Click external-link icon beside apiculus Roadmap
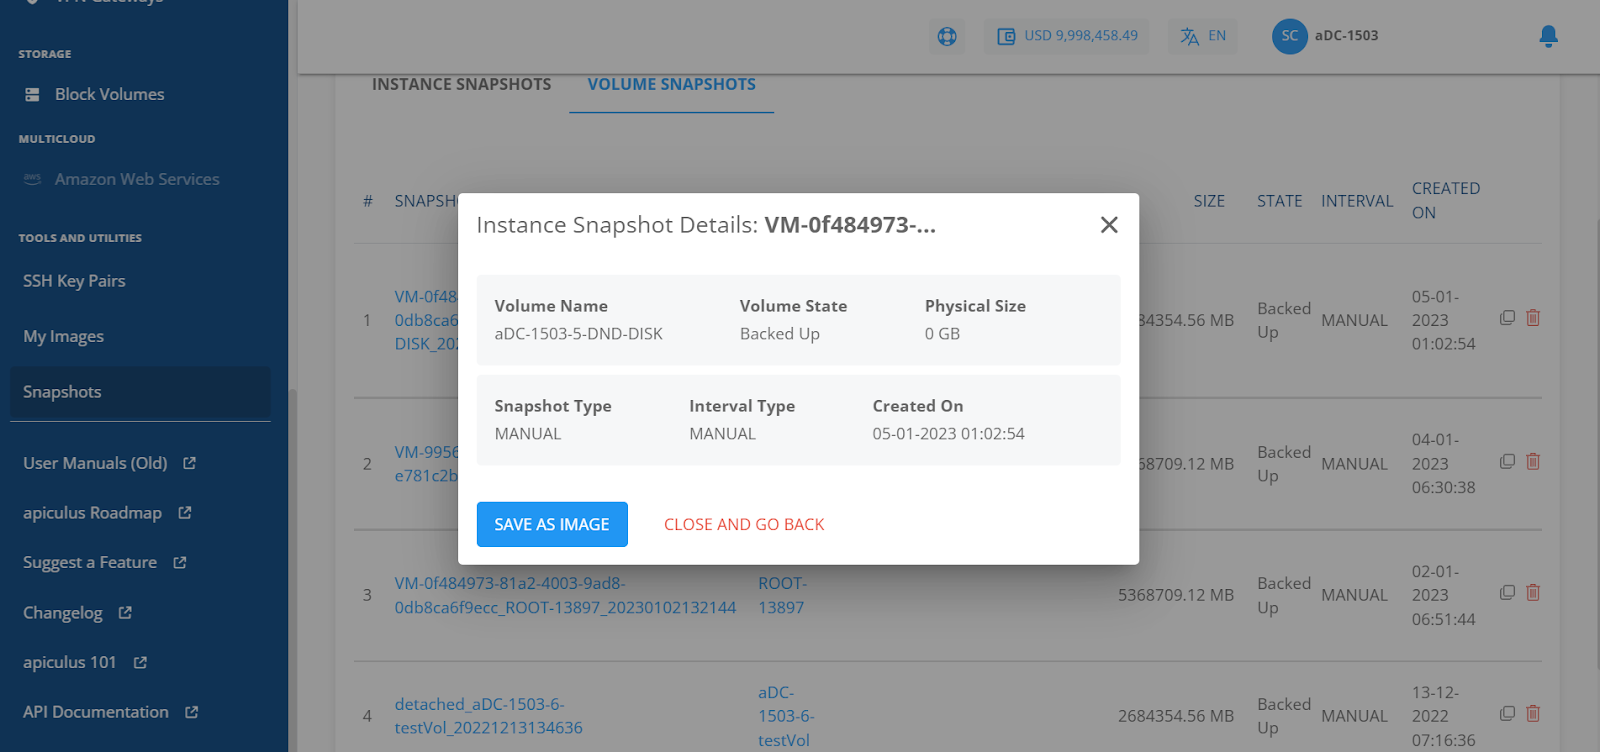The image size is (1600, 752). 185,513
